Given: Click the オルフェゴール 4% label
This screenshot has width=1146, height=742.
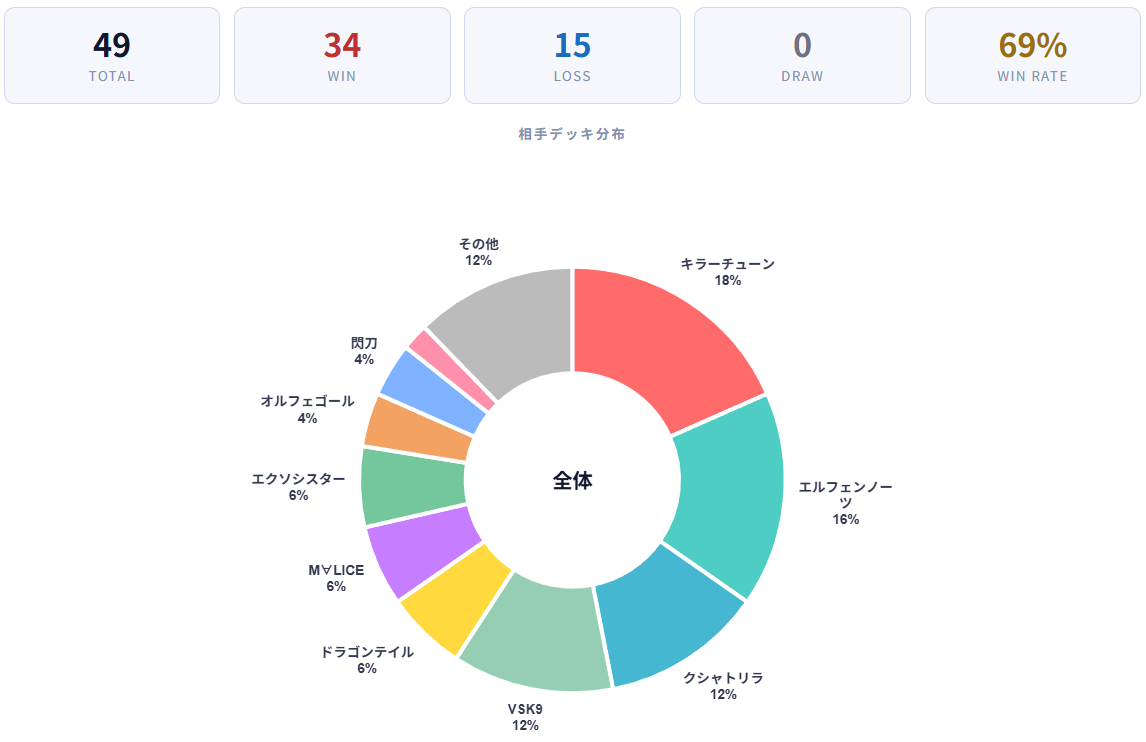Looking at the screenshot, I should [307, 409].
